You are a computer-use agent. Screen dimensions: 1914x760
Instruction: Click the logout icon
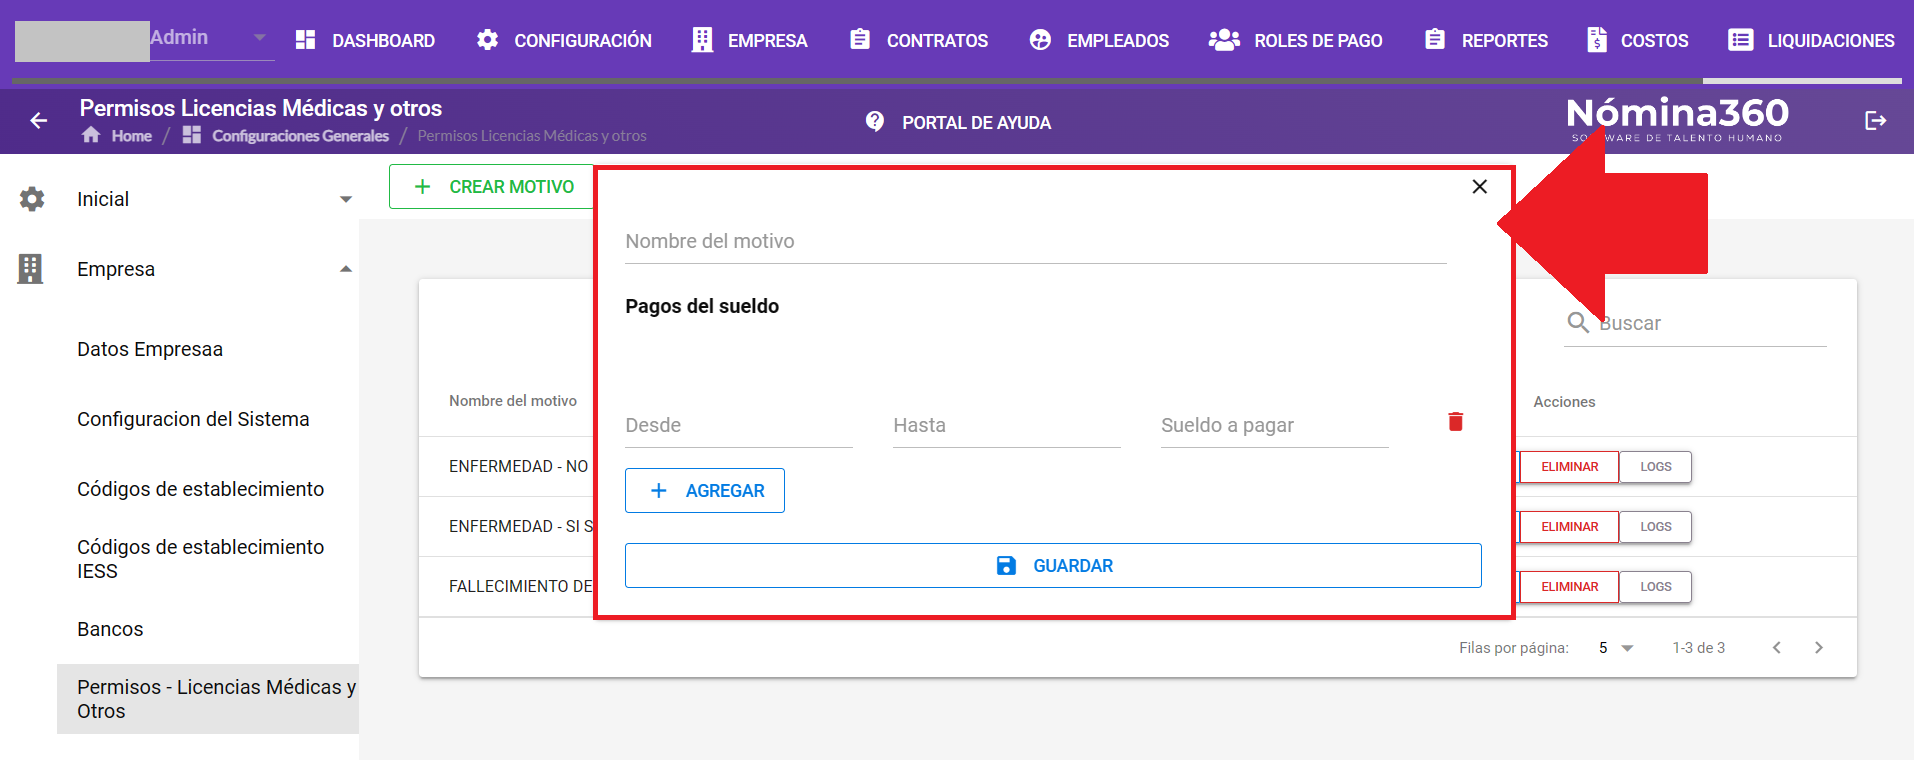coord(1875,121)
